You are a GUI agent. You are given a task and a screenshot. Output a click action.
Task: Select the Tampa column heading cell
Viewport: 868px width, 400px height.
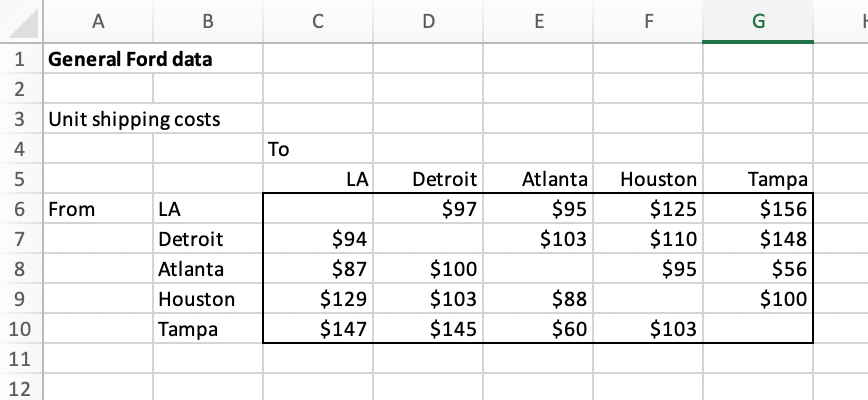coord(758,179)
